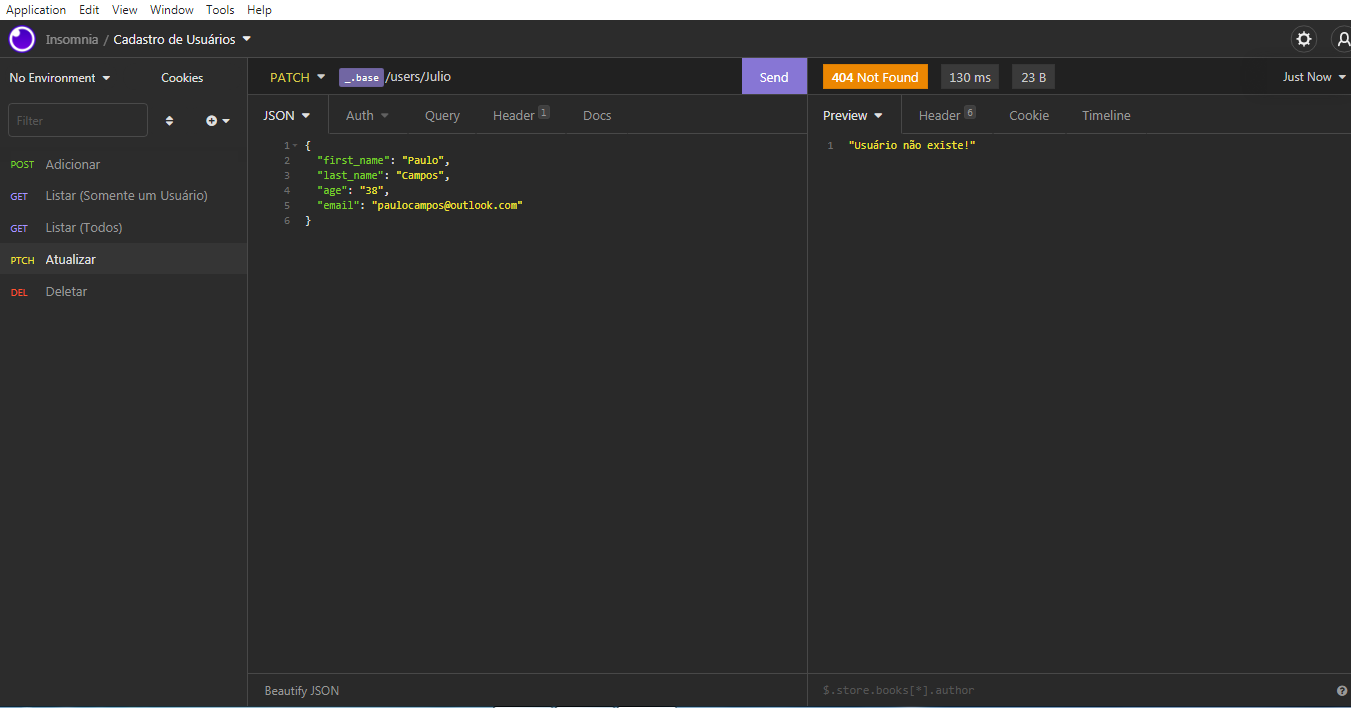Screen dimensions: 1351x708
Task: Open the Cookies manager
Action: (181, 77)
